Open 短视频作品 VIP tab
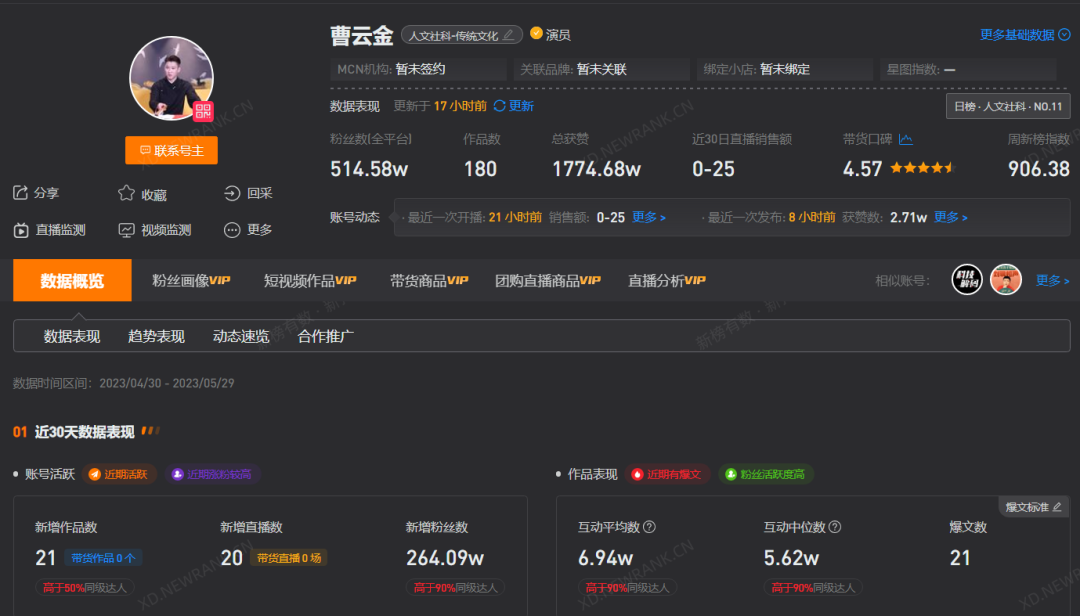Screen dimensions: 1080x616 pyautogui.click(x=310, y=280)
